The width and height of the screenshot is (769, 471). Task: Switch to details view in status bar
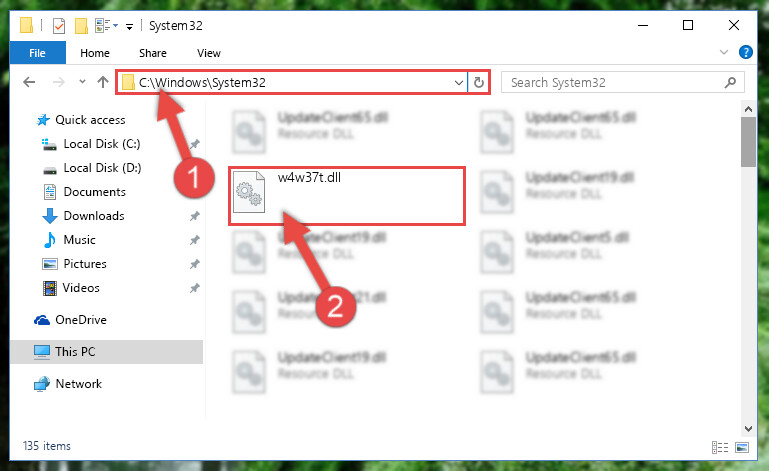(720, 447)
